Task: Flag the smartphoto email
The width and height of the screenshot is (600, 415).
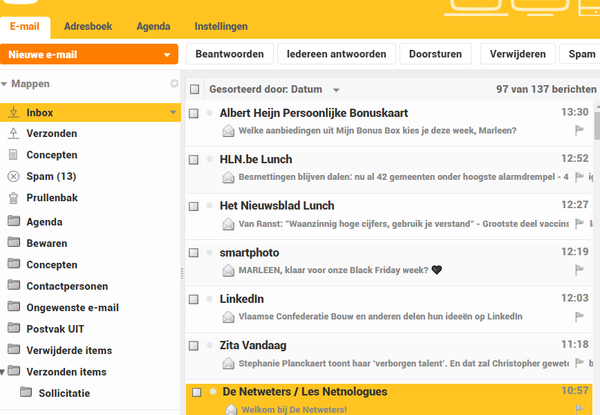Action: pos(579,270)
